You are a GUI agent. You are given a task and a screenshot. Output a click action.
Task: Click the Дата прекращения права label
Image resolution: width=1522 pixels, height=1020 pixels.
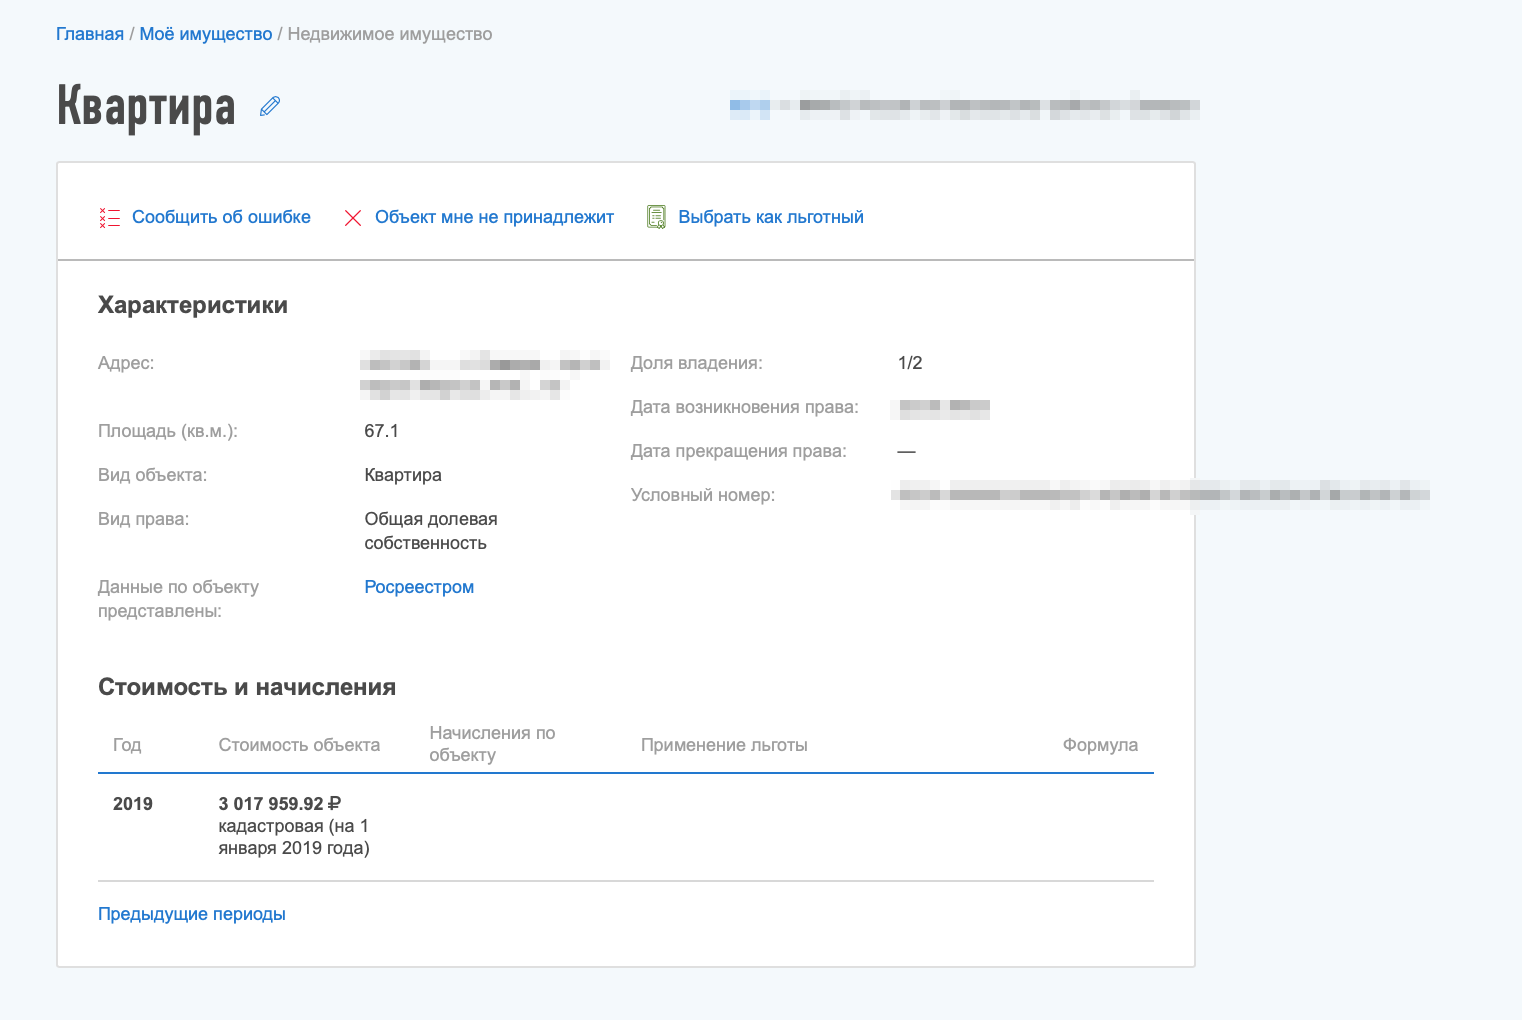coord(738,451)
